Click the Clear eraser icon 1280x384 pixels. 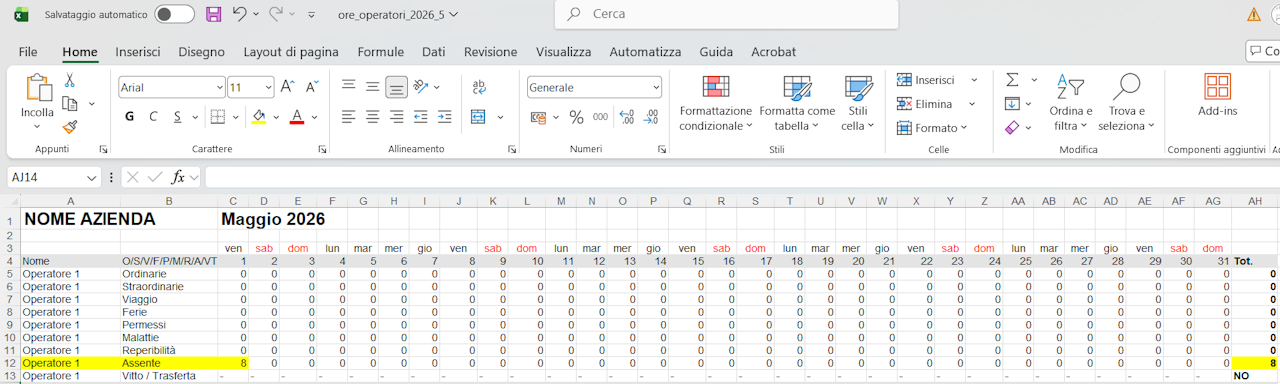pyautogui.click(x=1012, y=127)
